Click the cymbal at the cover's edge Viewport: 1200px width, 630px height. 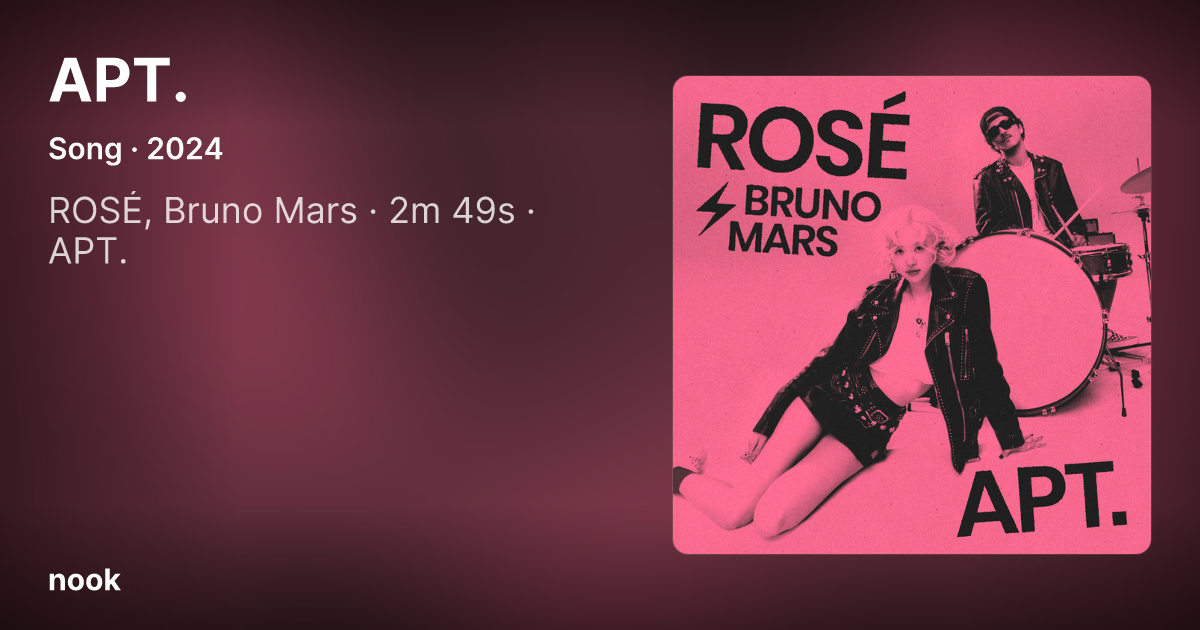(1137, 180)
